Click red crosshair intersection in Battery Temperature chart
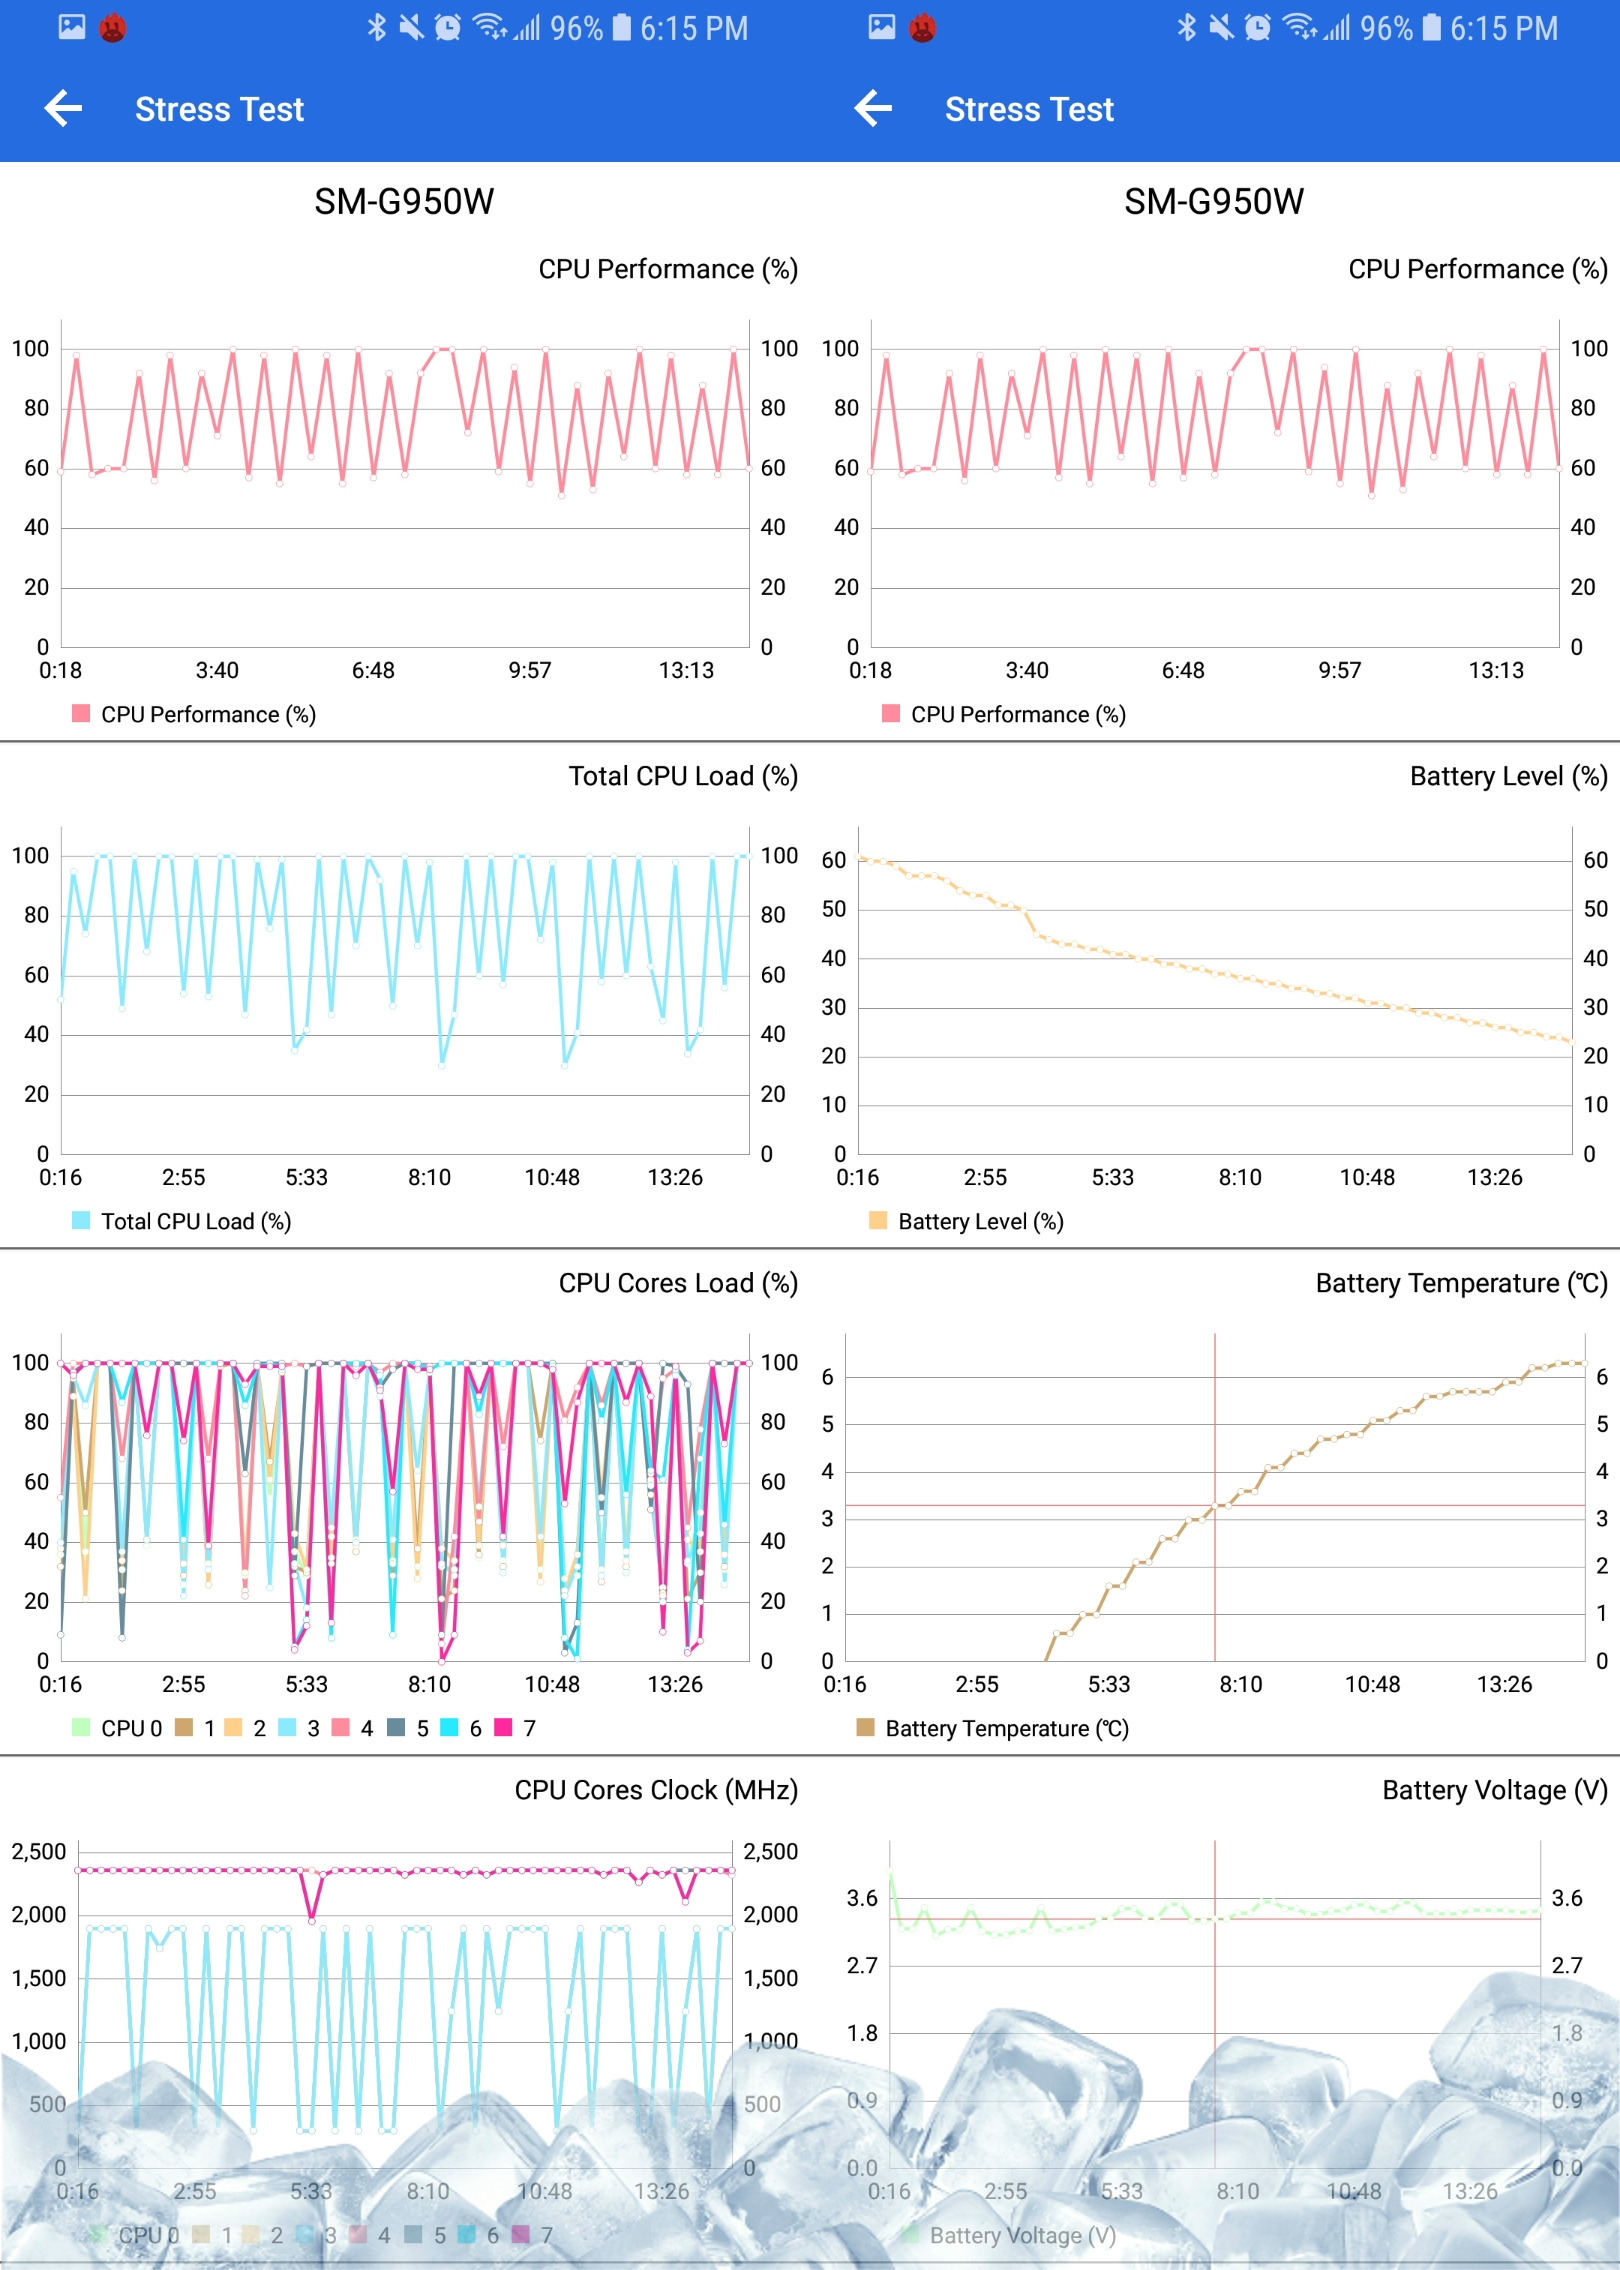 [1215, 1505]
